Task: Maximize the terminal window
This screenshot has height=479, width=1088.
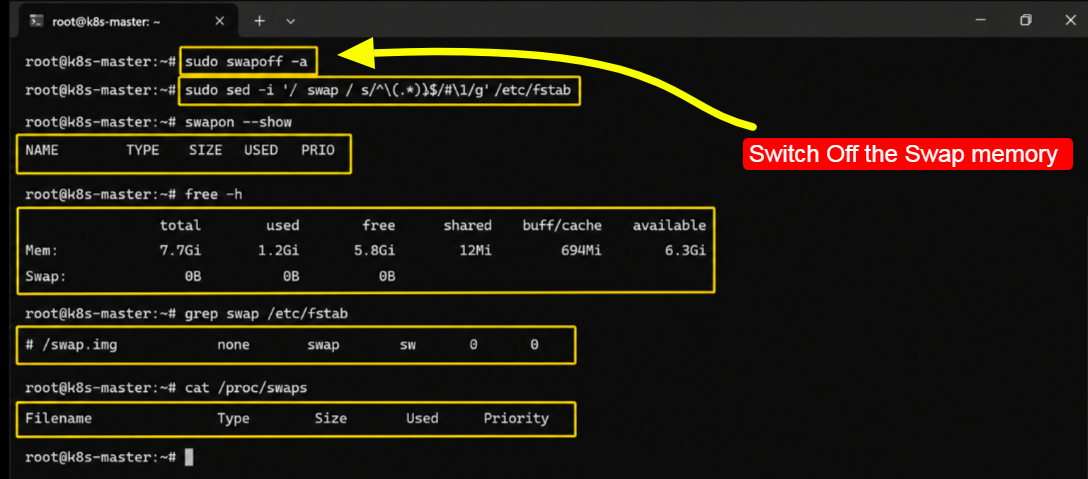Action: 1026,20
